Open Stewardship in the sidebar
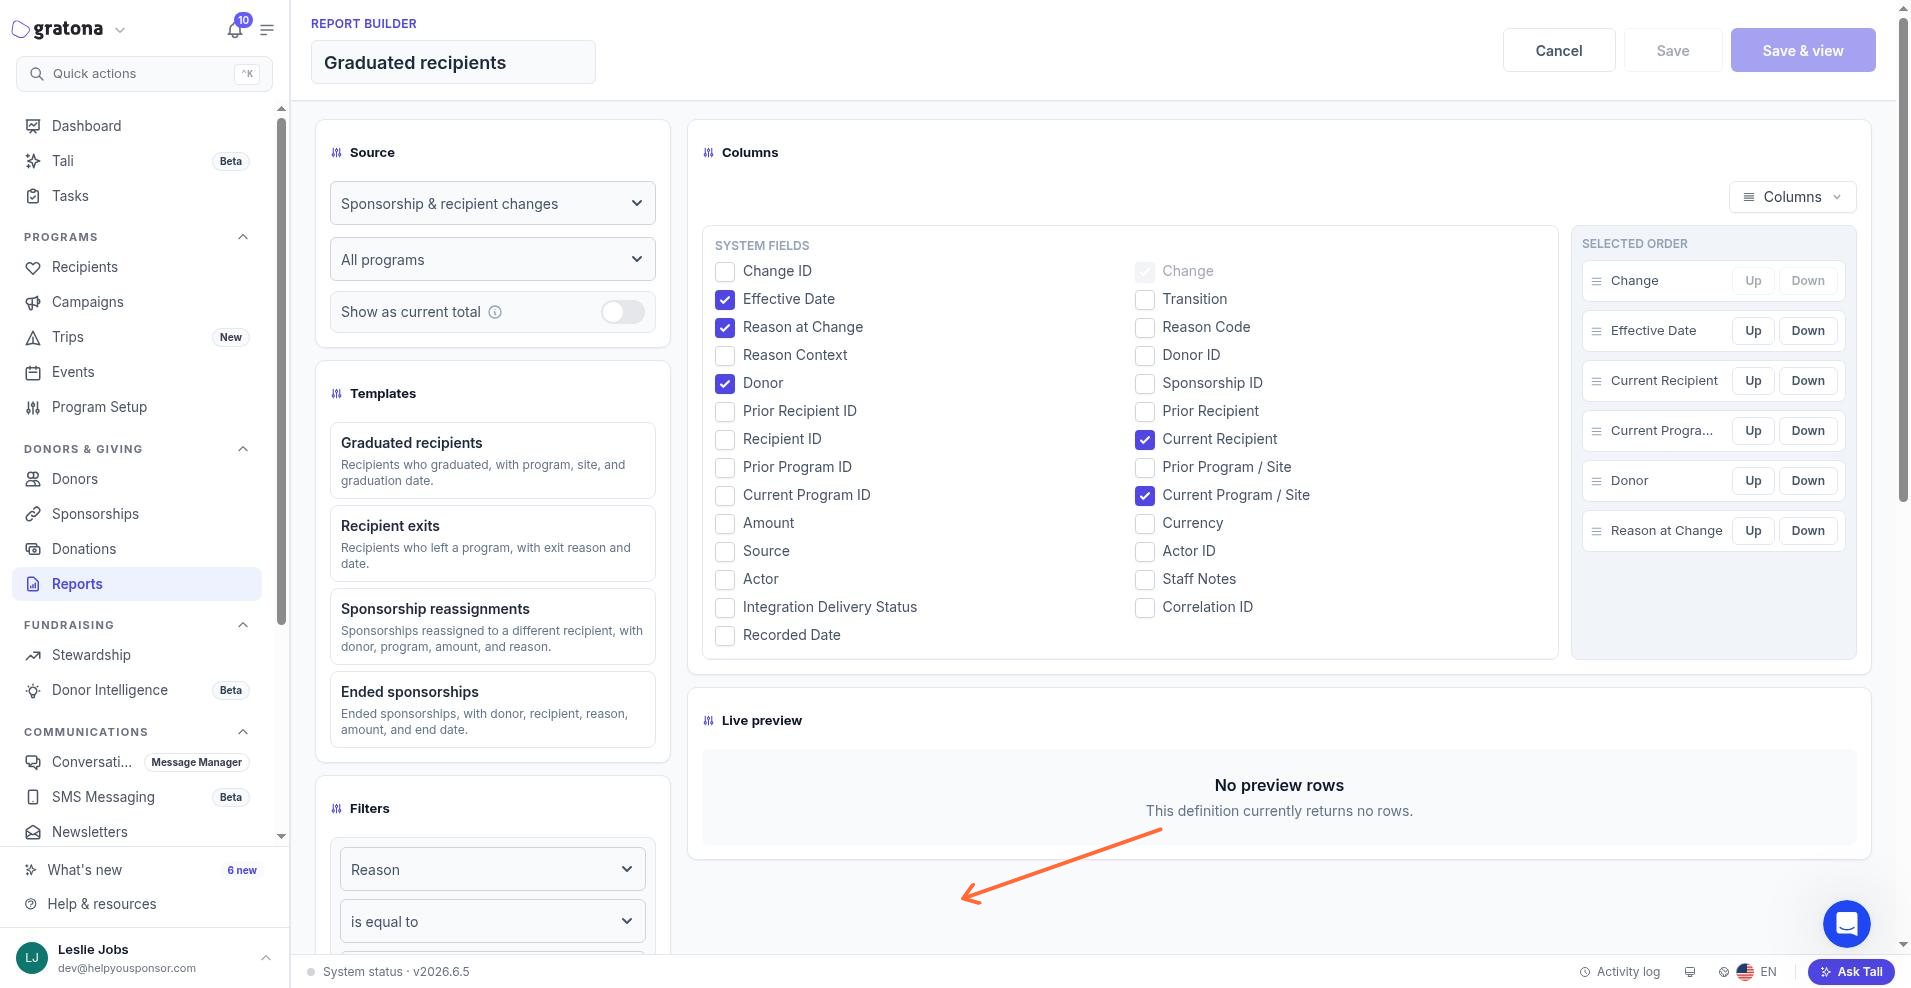The width and height of the screenshot is (1911, 988). pos(137,655)
